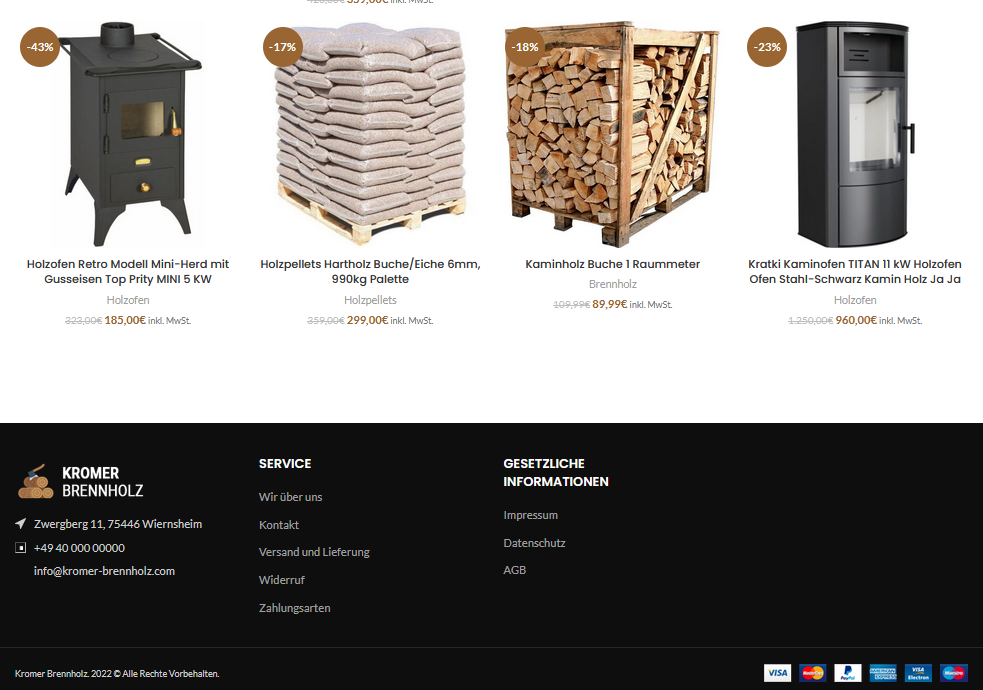The height and width of the screenshot is (690, 983).
Task: Click the Kromer Brennholz footer logo
Action: tap(80, 481)
